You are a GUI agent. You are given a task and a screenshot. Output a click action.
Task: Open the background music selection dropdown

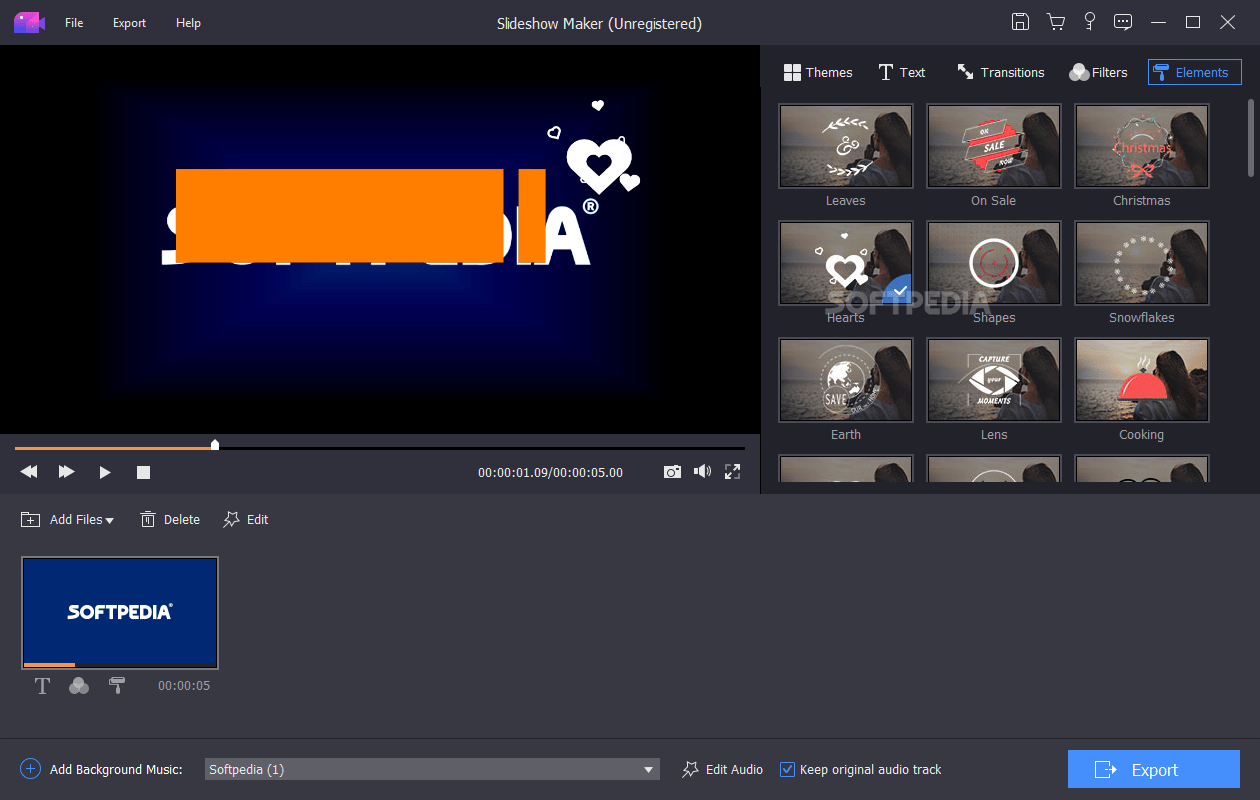pyautogui.click(x=649, y=769)
